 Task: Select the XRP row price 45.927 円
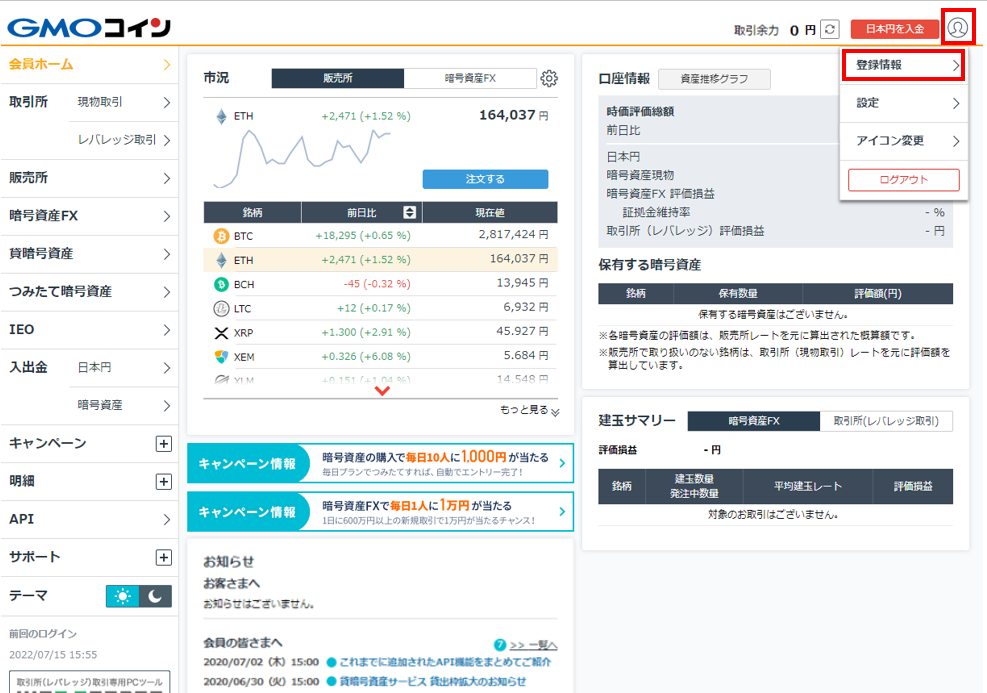click(522, 332)
